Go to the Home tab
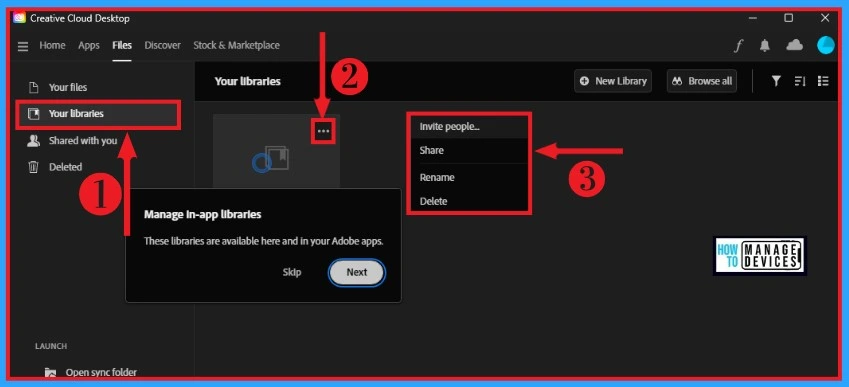Screen dimensions: 849x387 52,45
